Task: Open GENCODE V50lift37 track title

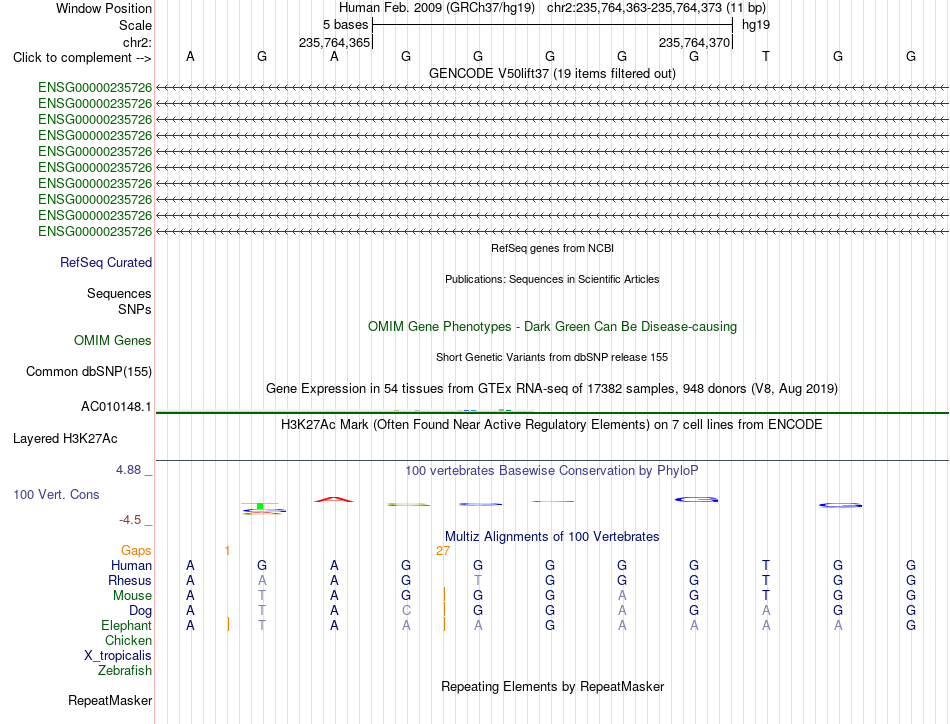Action: pos(552,73)
